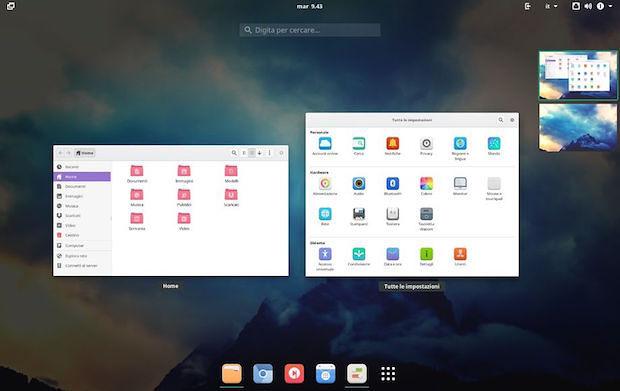Switch Files to list view

coord(244,153)
